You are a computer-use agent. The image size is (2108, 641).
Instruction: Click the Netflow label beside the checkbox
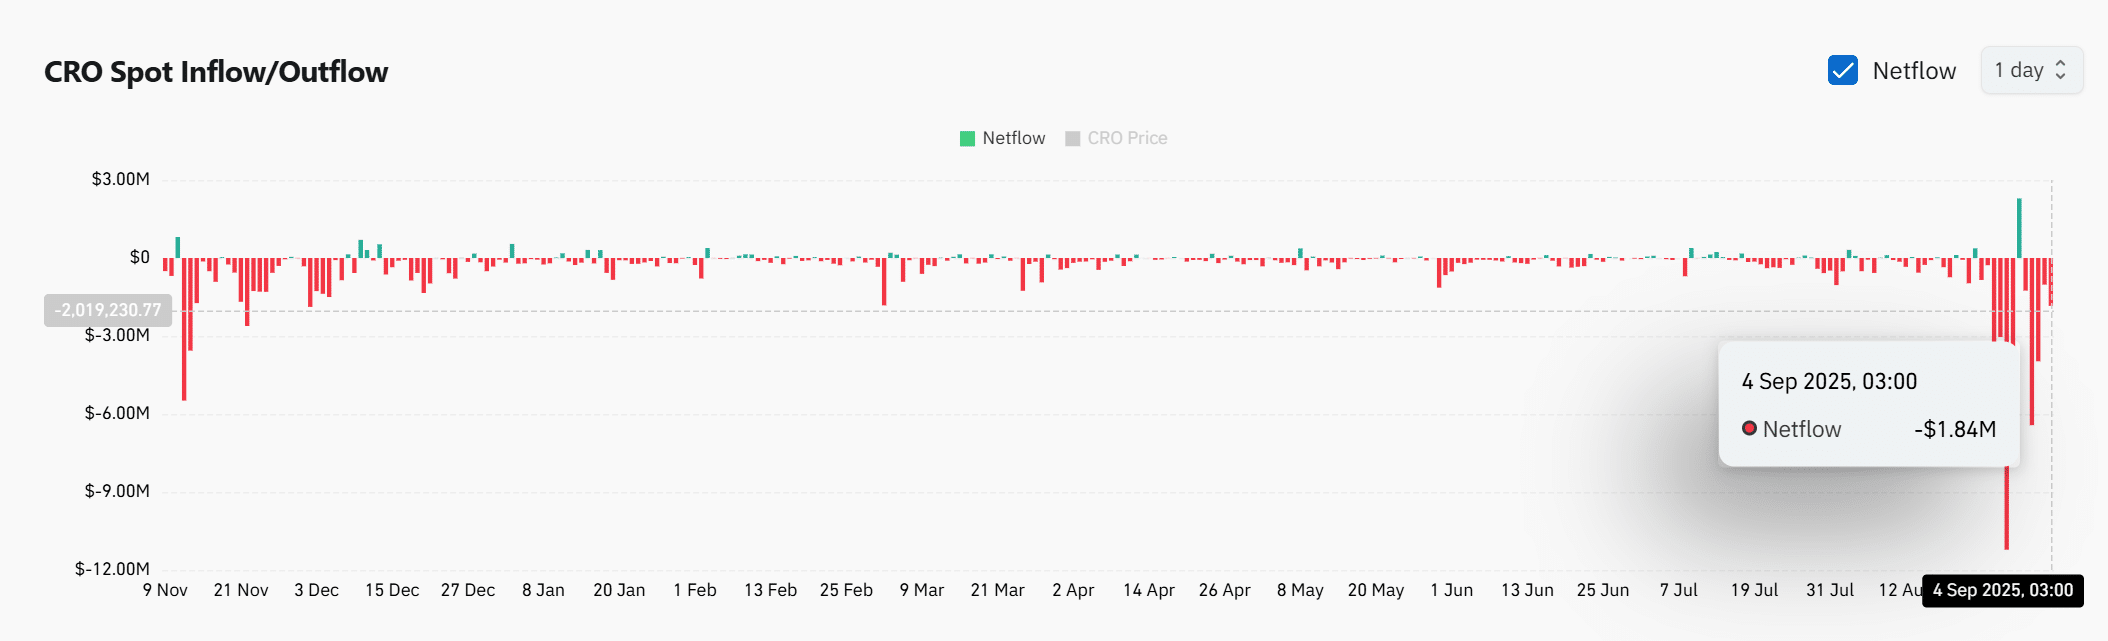(x=1913, y=71)
